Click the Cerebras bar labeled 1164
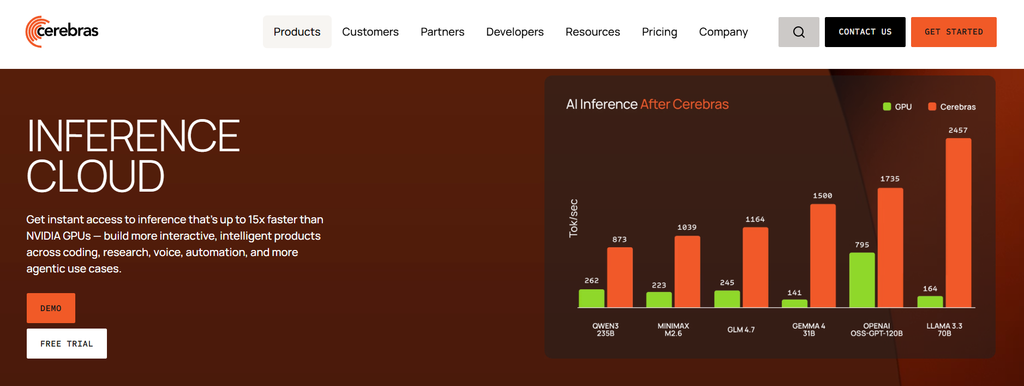 (x=756, y=268)
